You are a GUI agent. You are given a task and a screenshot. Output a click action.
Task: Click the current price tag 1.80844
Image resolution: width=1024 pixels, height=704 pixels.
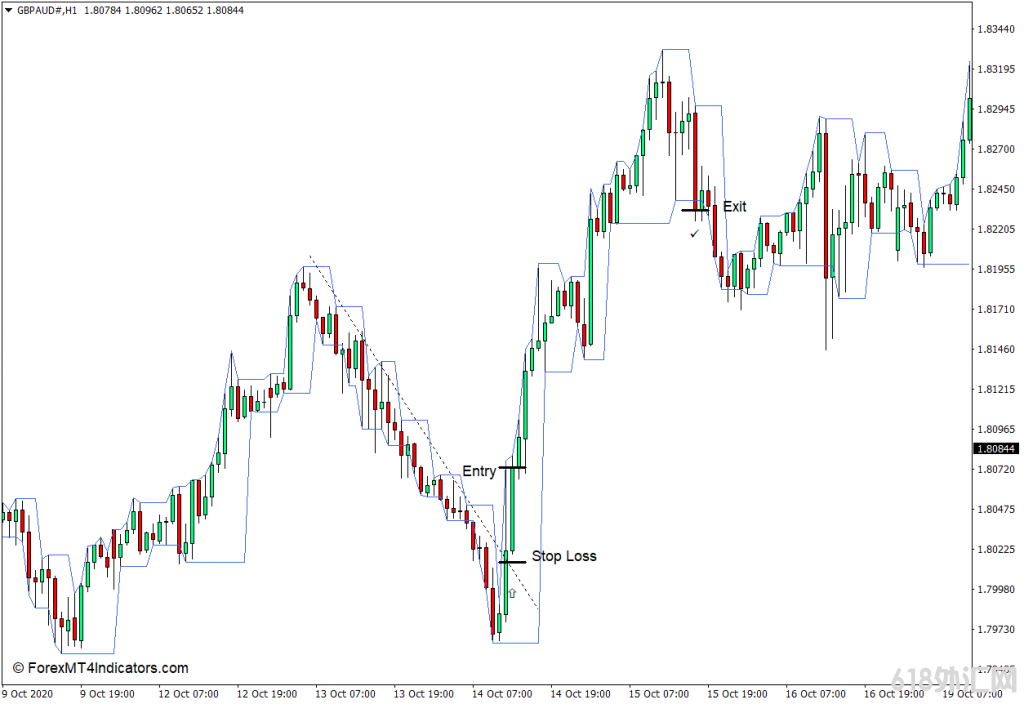point(996,449)
